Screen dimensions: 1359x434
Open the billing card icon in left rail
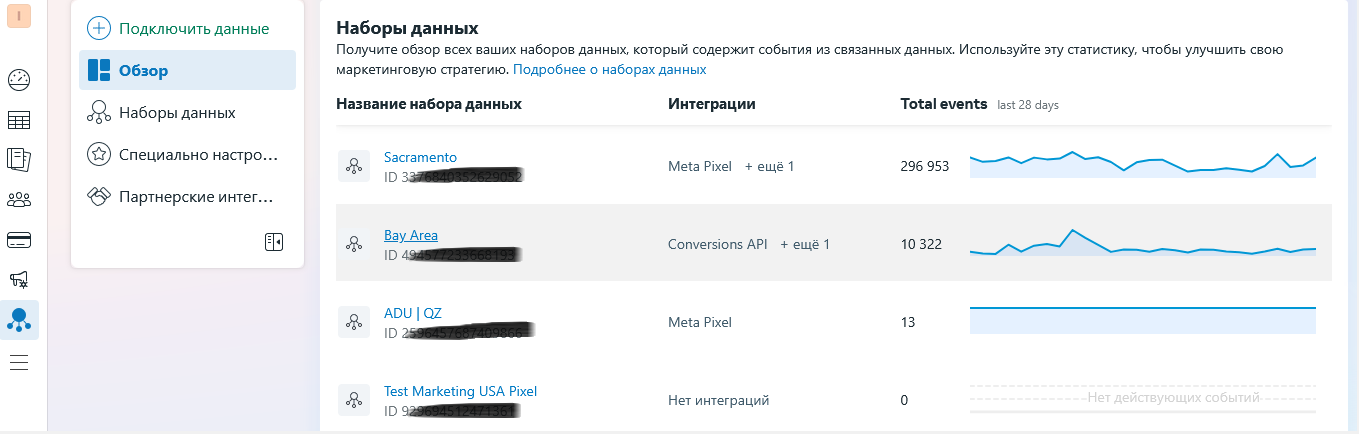pyautogui.click(x=19, y=240)
